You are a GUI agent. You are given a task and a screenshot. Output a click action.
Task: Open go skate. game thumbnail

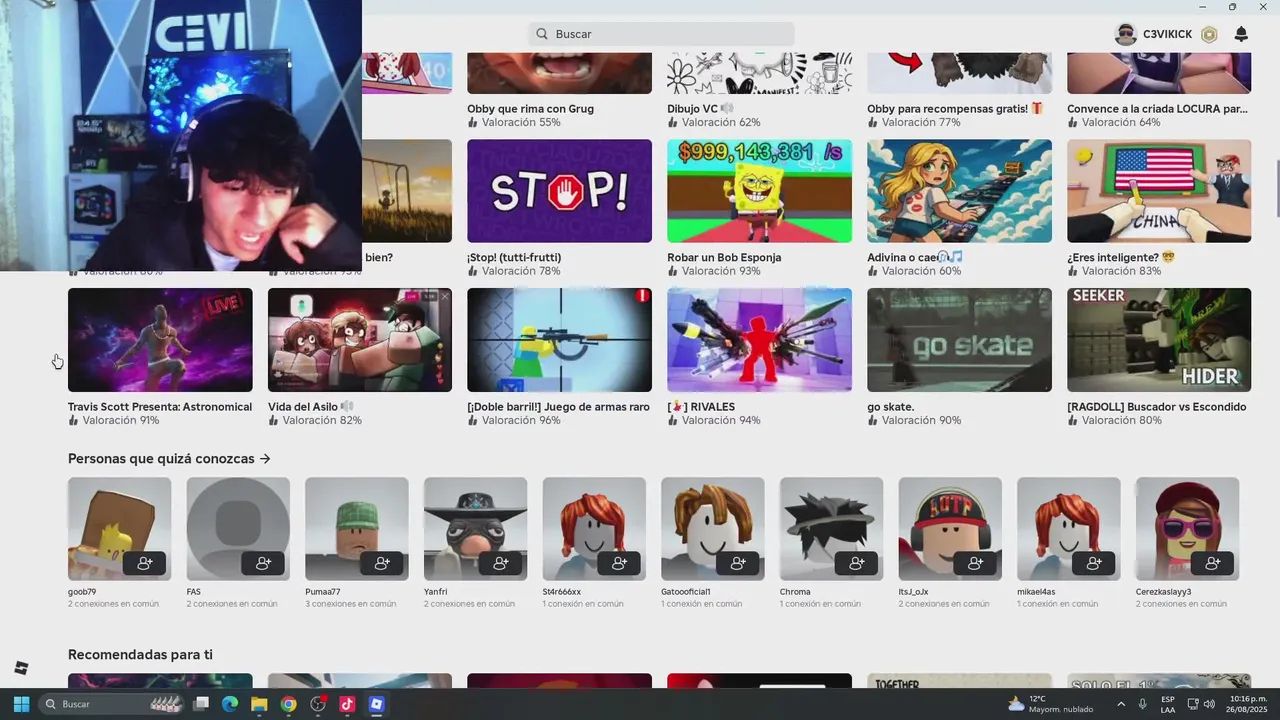point(959,340)
